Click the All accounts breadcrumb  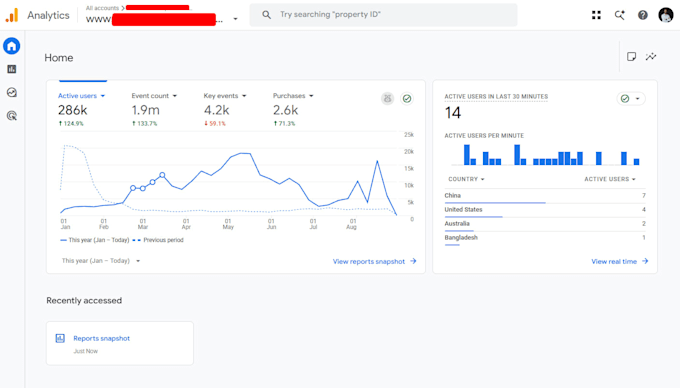tap(102, 8)
